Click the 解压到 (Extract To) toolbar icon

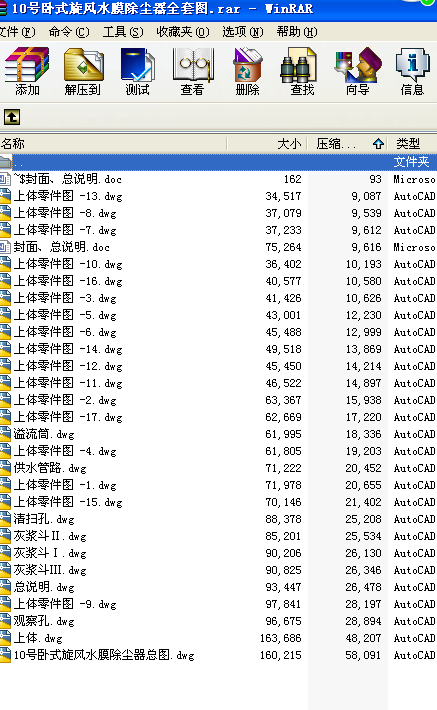pyautogui.click(x=83, y=72)
